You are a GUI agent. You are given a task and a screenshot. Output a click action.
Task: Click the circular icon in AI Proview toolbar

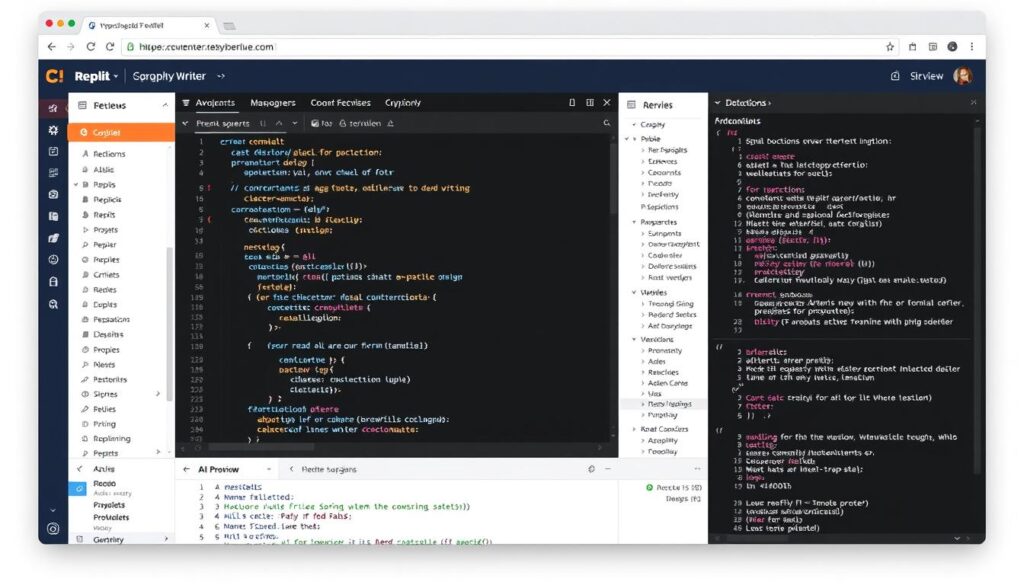click(x=592, y=469)
